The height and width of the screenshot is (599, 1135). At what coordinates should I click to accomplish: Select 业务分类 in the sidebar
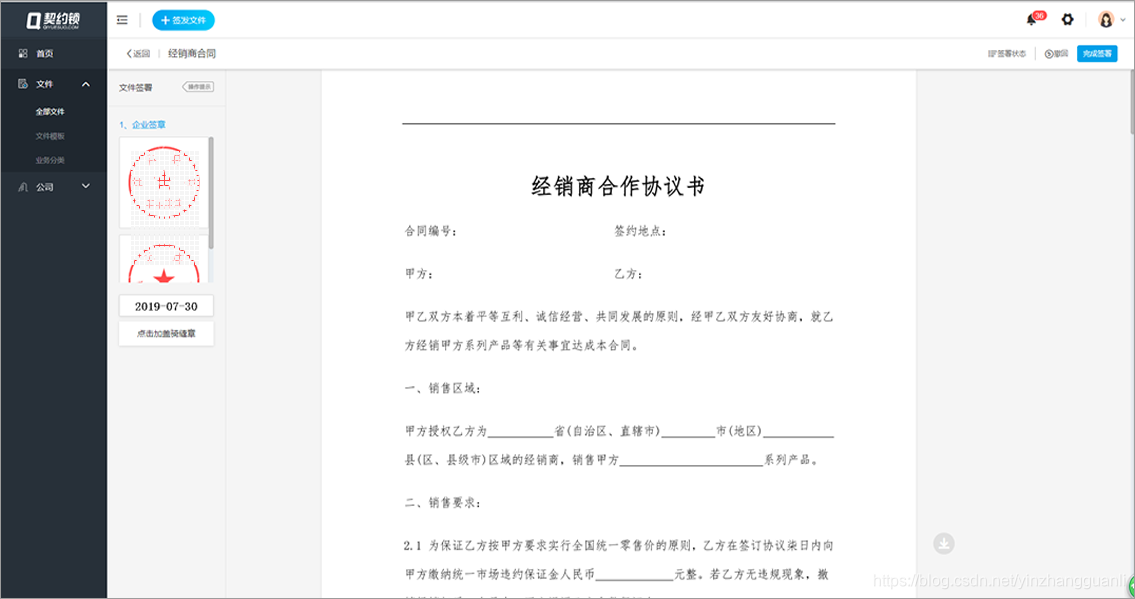click(50, 160)
